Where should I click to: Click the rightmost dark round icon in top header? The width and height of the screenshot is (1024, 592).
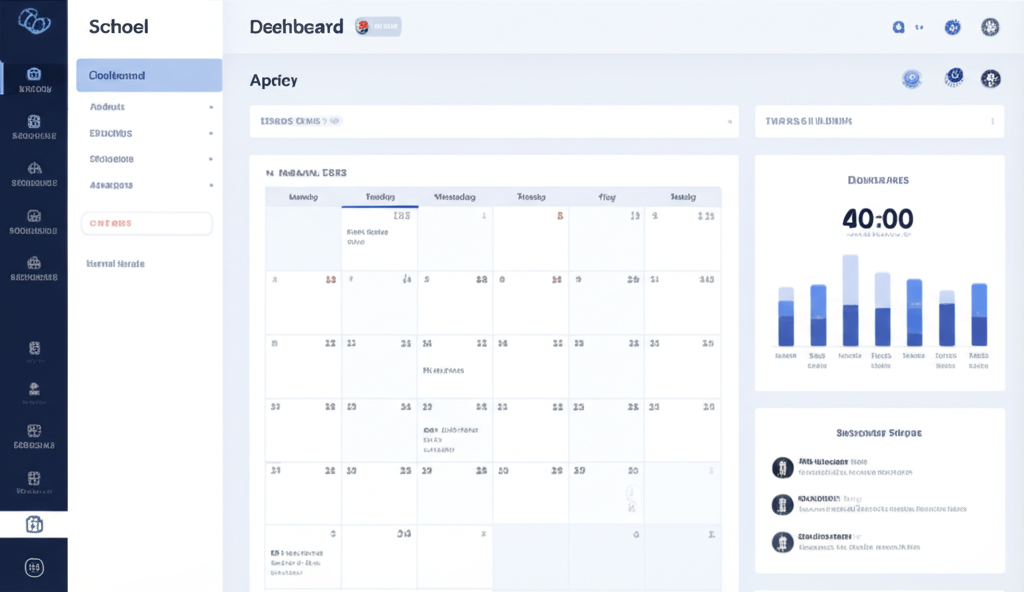pyautogui.click(x=990, y=28)
